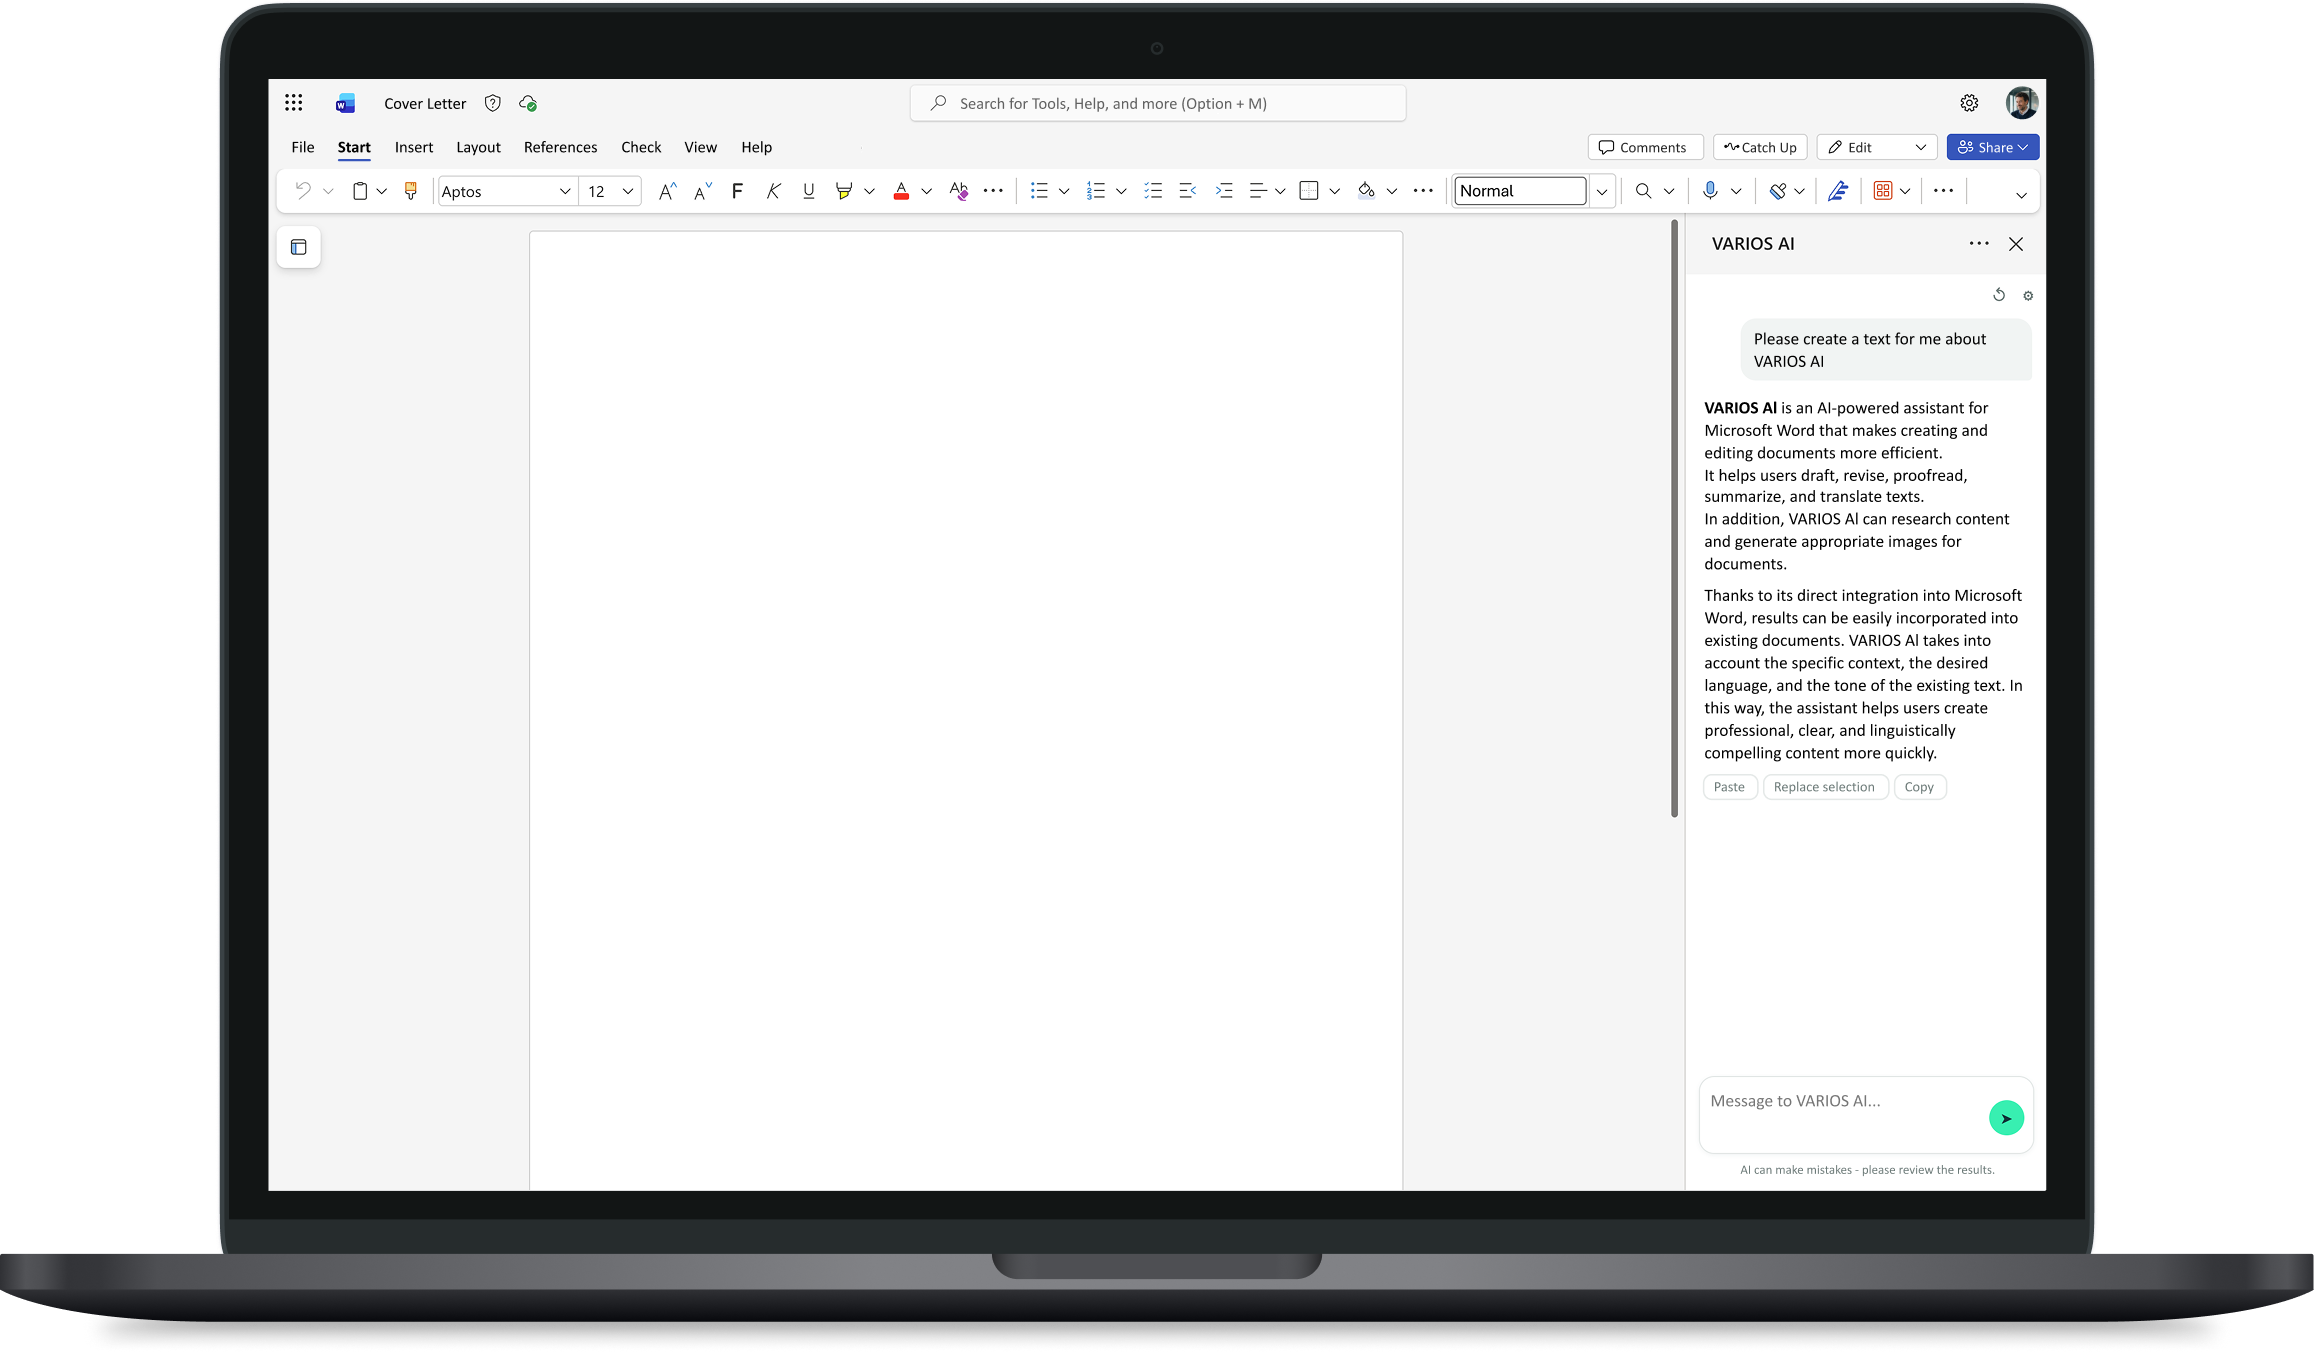
Task: Toggle bold formatting
Action: (x=737, y=190)
